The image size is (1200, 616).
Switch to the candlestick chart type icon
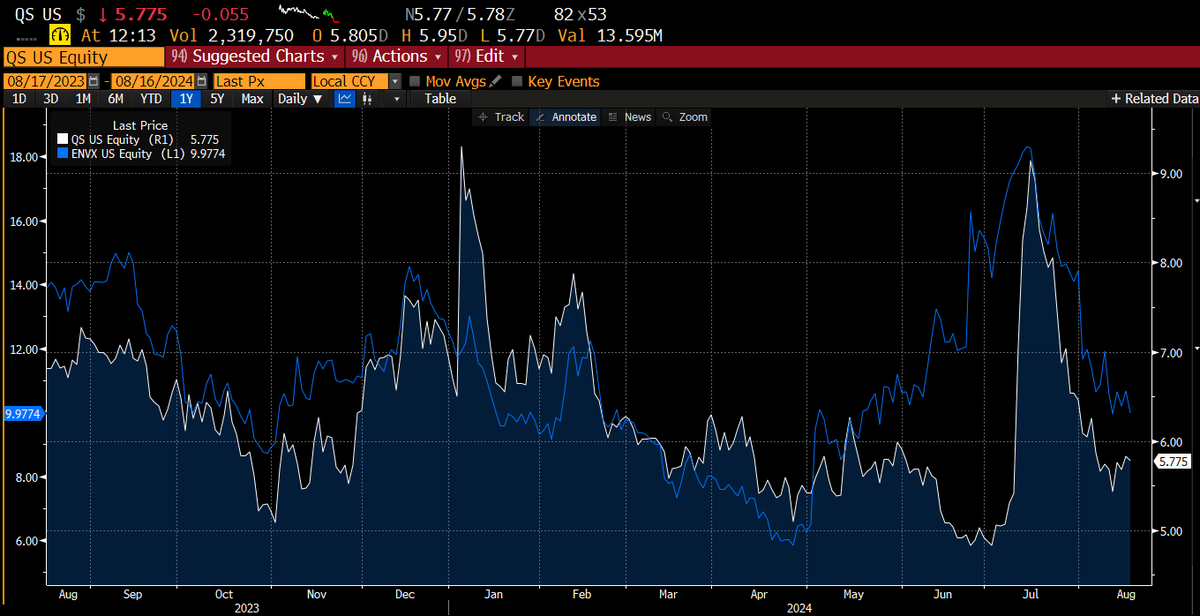[368, 99]
